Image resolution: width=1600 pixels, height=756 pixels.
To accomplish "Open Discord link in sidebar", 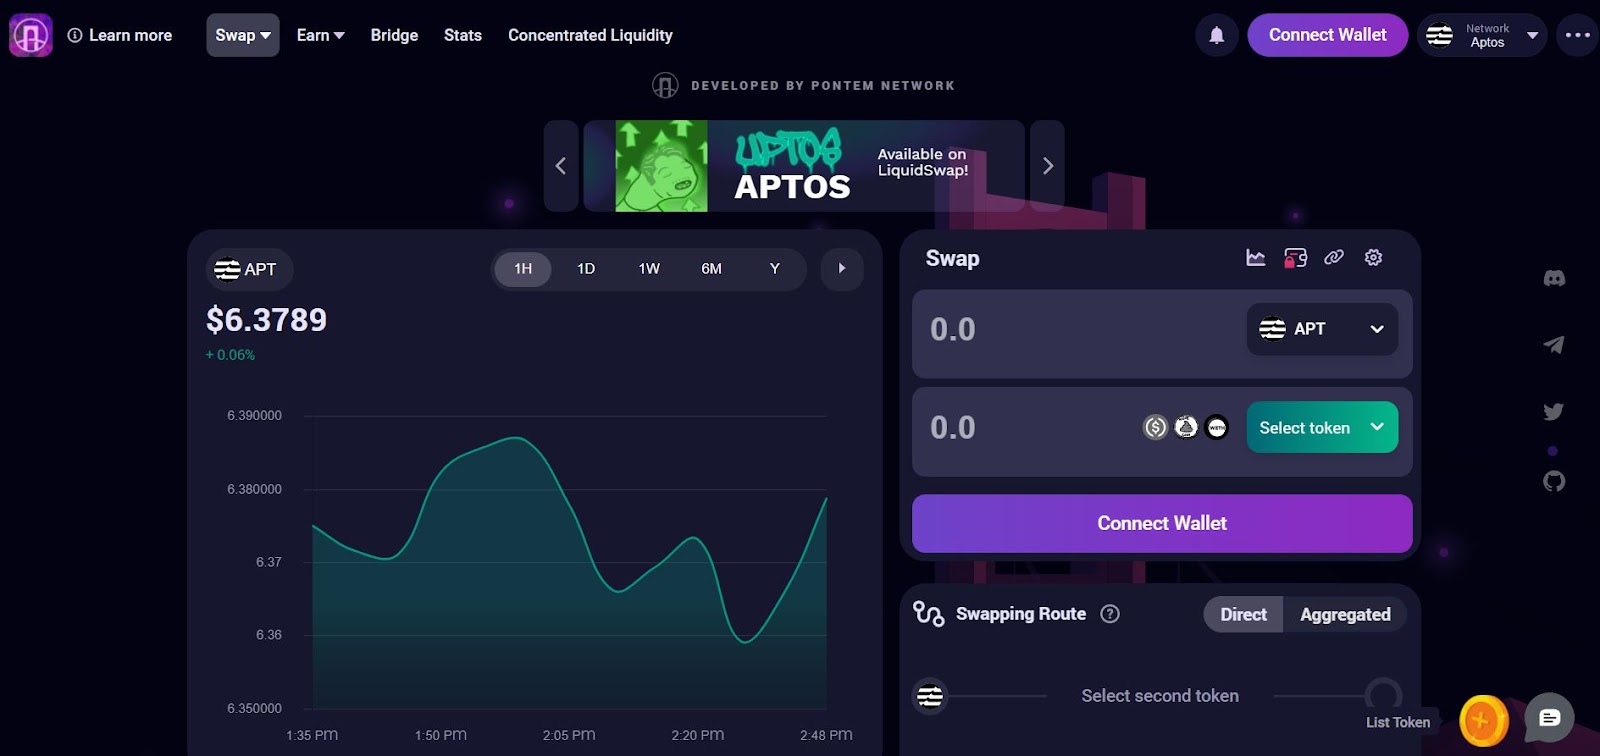I will (1554, 279).
